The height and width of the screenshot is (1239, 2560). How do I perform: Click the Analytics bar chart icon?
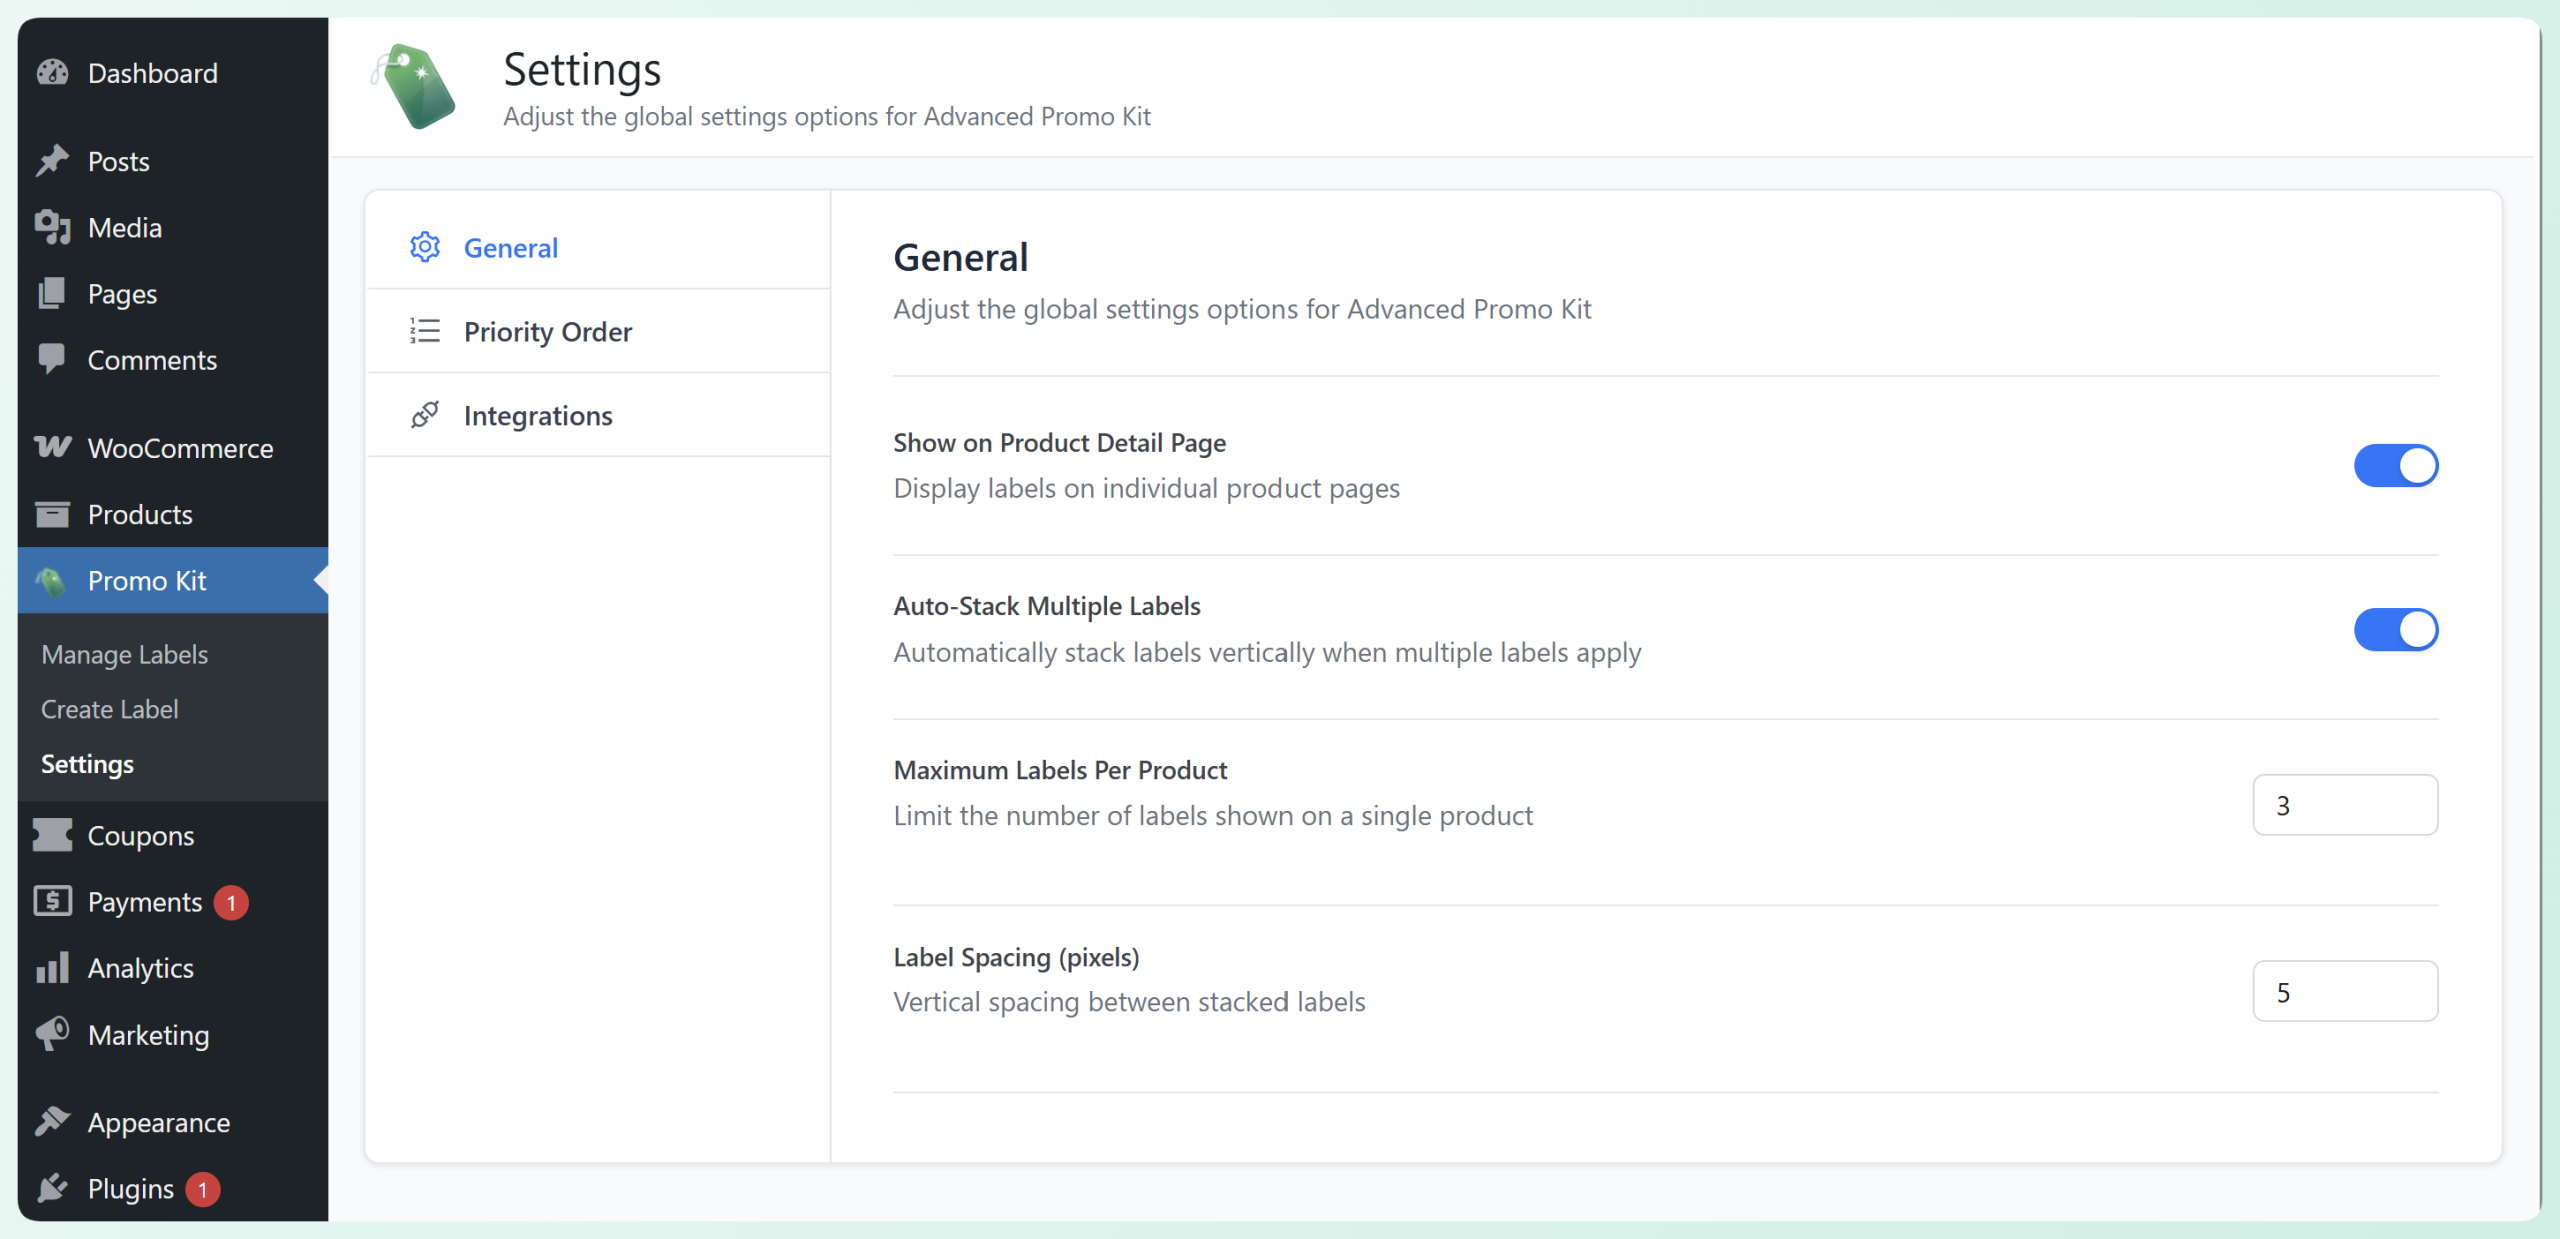point(52,968)
